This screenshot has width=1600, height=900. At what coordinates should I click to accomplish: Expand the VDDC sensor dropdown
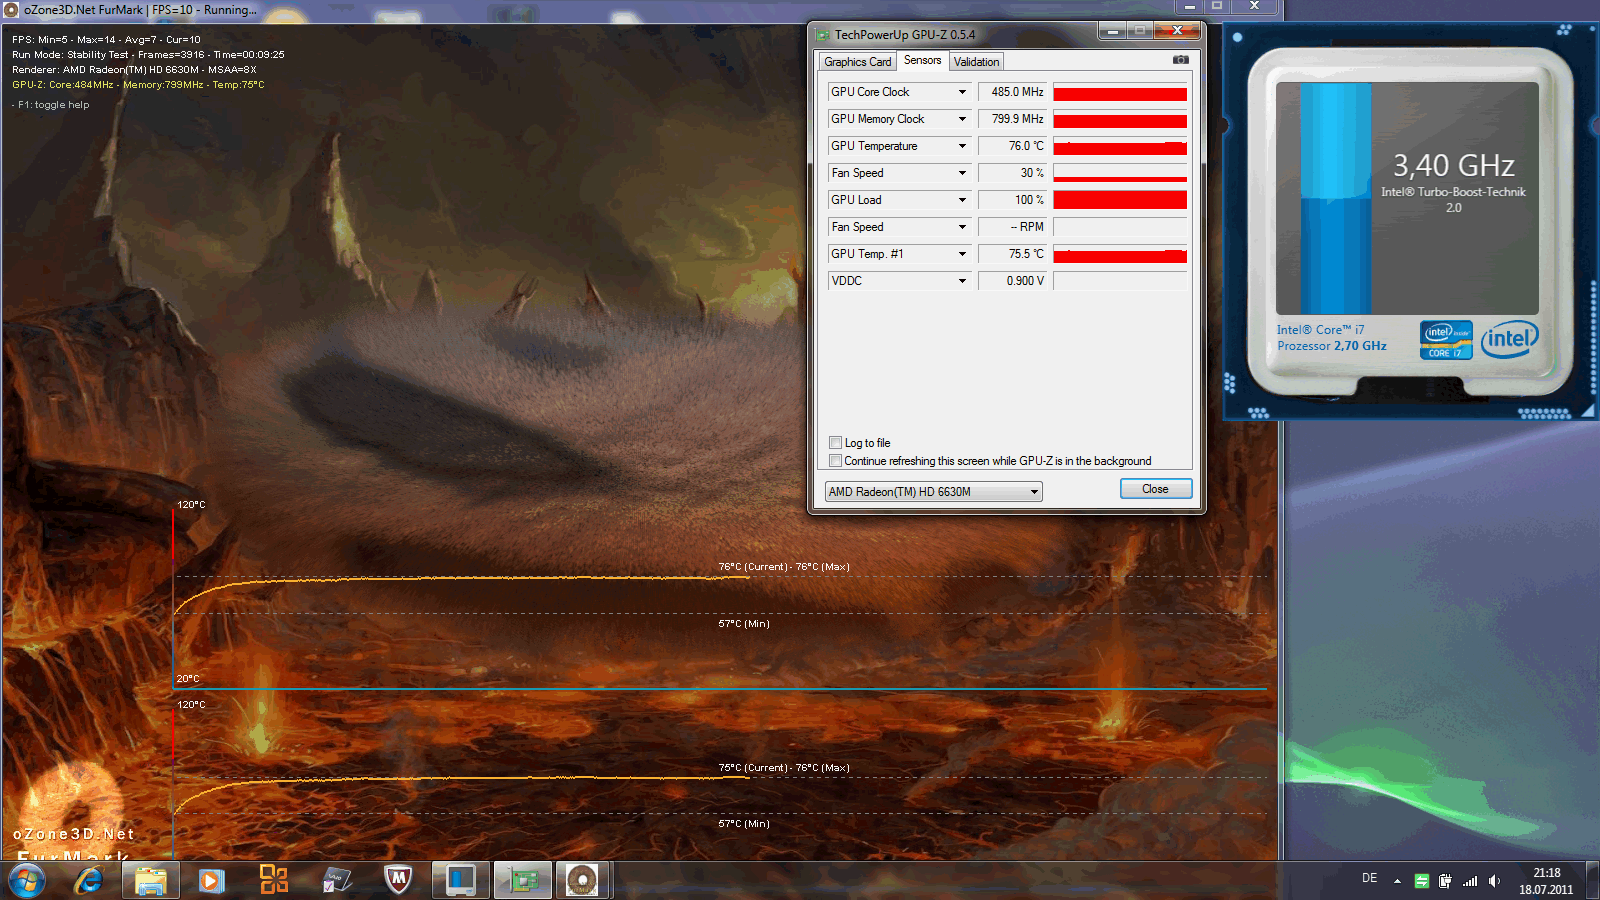[962, 281]
